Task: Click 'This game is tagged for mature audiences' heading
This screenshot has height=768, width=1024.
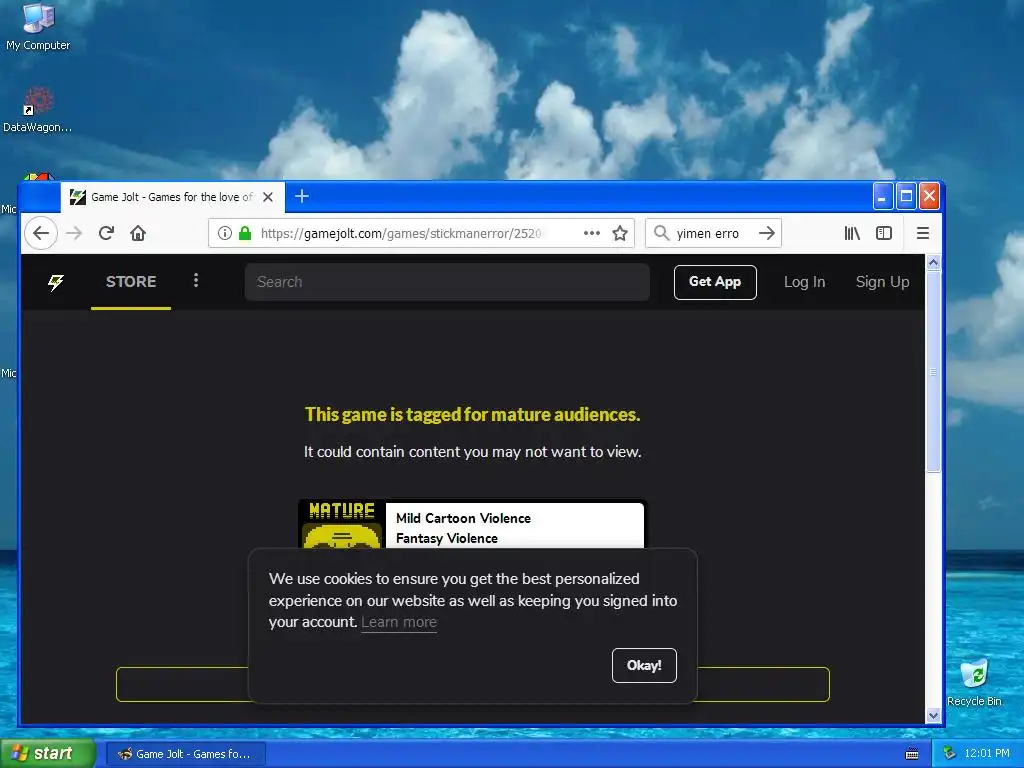Action: tap(473, 415)
